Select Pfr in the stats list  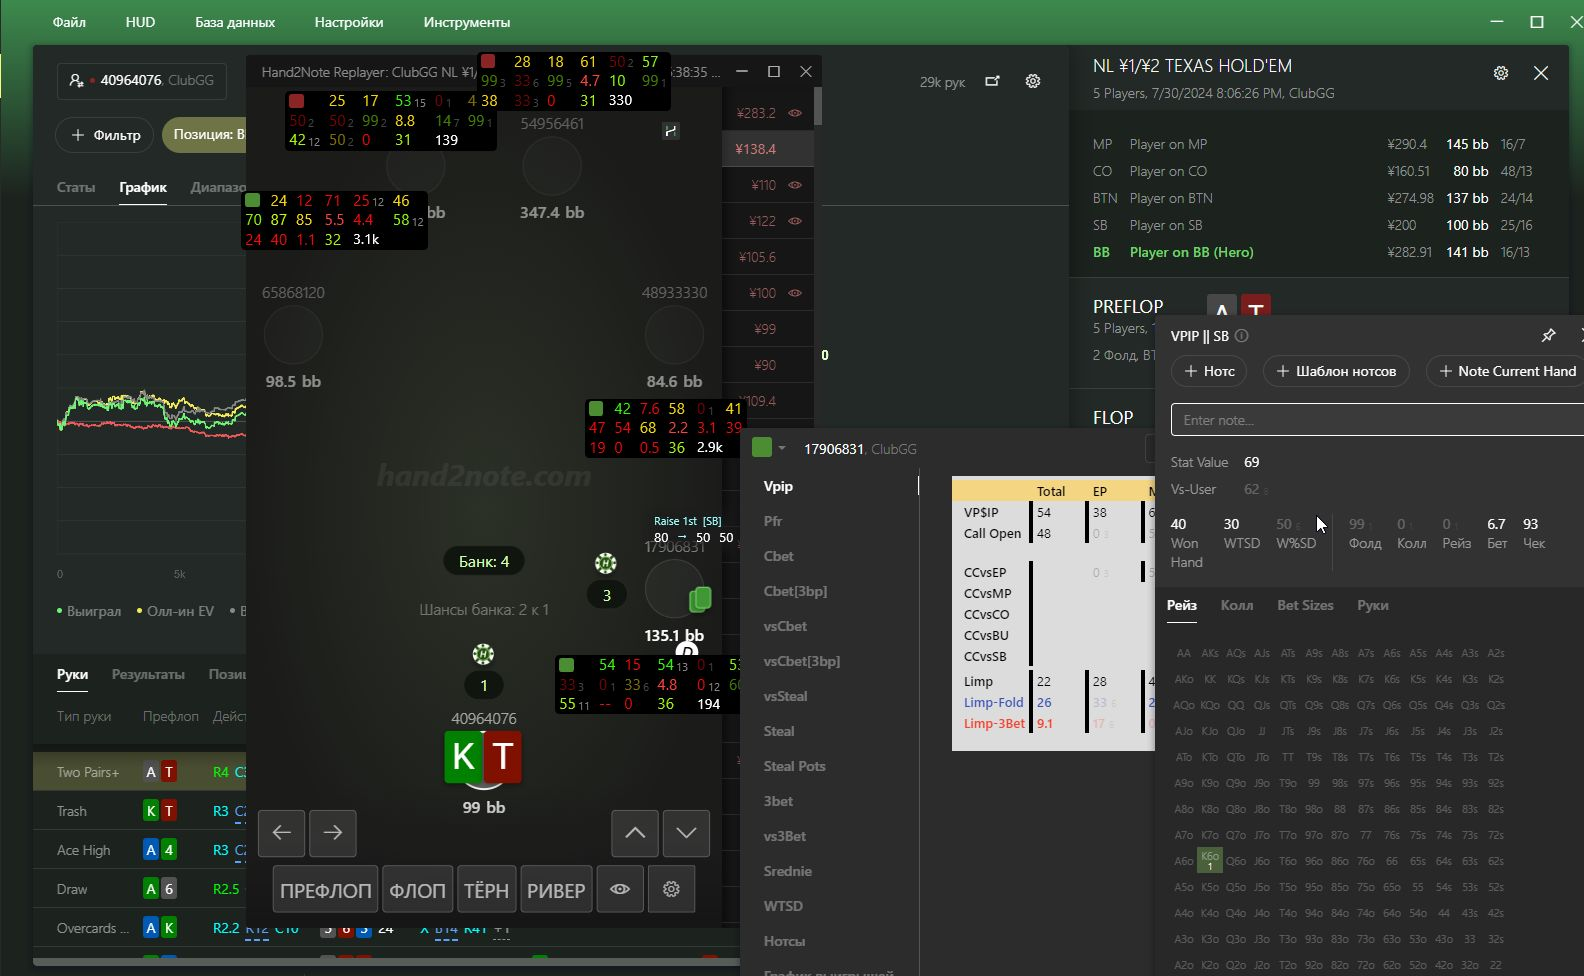[x=773, y=521]
